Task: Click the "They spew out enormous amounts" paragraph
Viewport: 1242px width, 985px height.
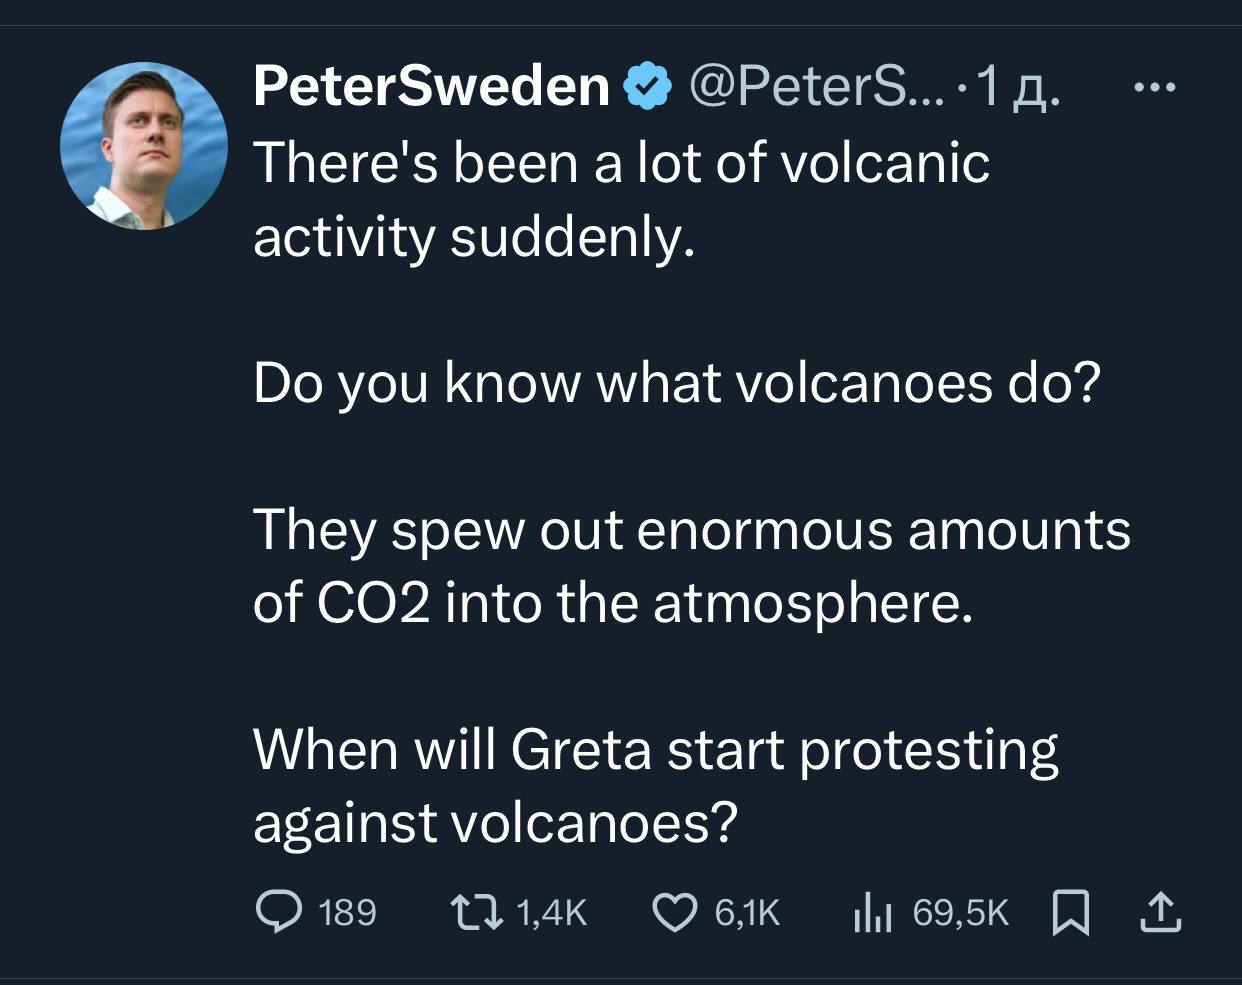Action: [690, 565]
